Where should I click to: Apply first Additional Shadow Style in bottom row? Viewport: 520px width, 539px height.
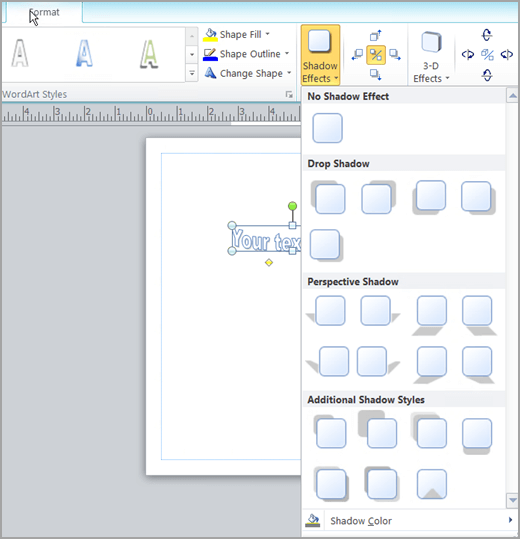point(331,484)
